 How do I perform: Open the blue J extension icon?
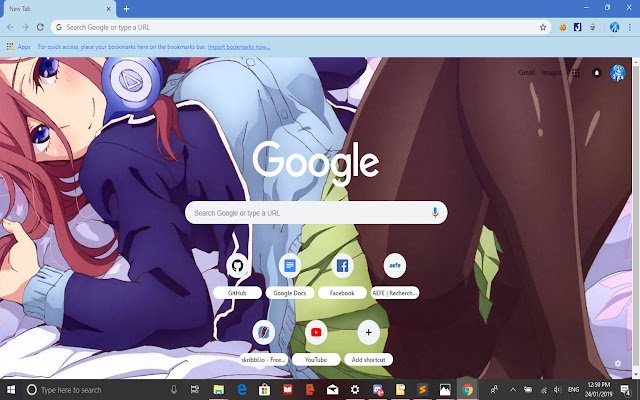coord(577,27)
